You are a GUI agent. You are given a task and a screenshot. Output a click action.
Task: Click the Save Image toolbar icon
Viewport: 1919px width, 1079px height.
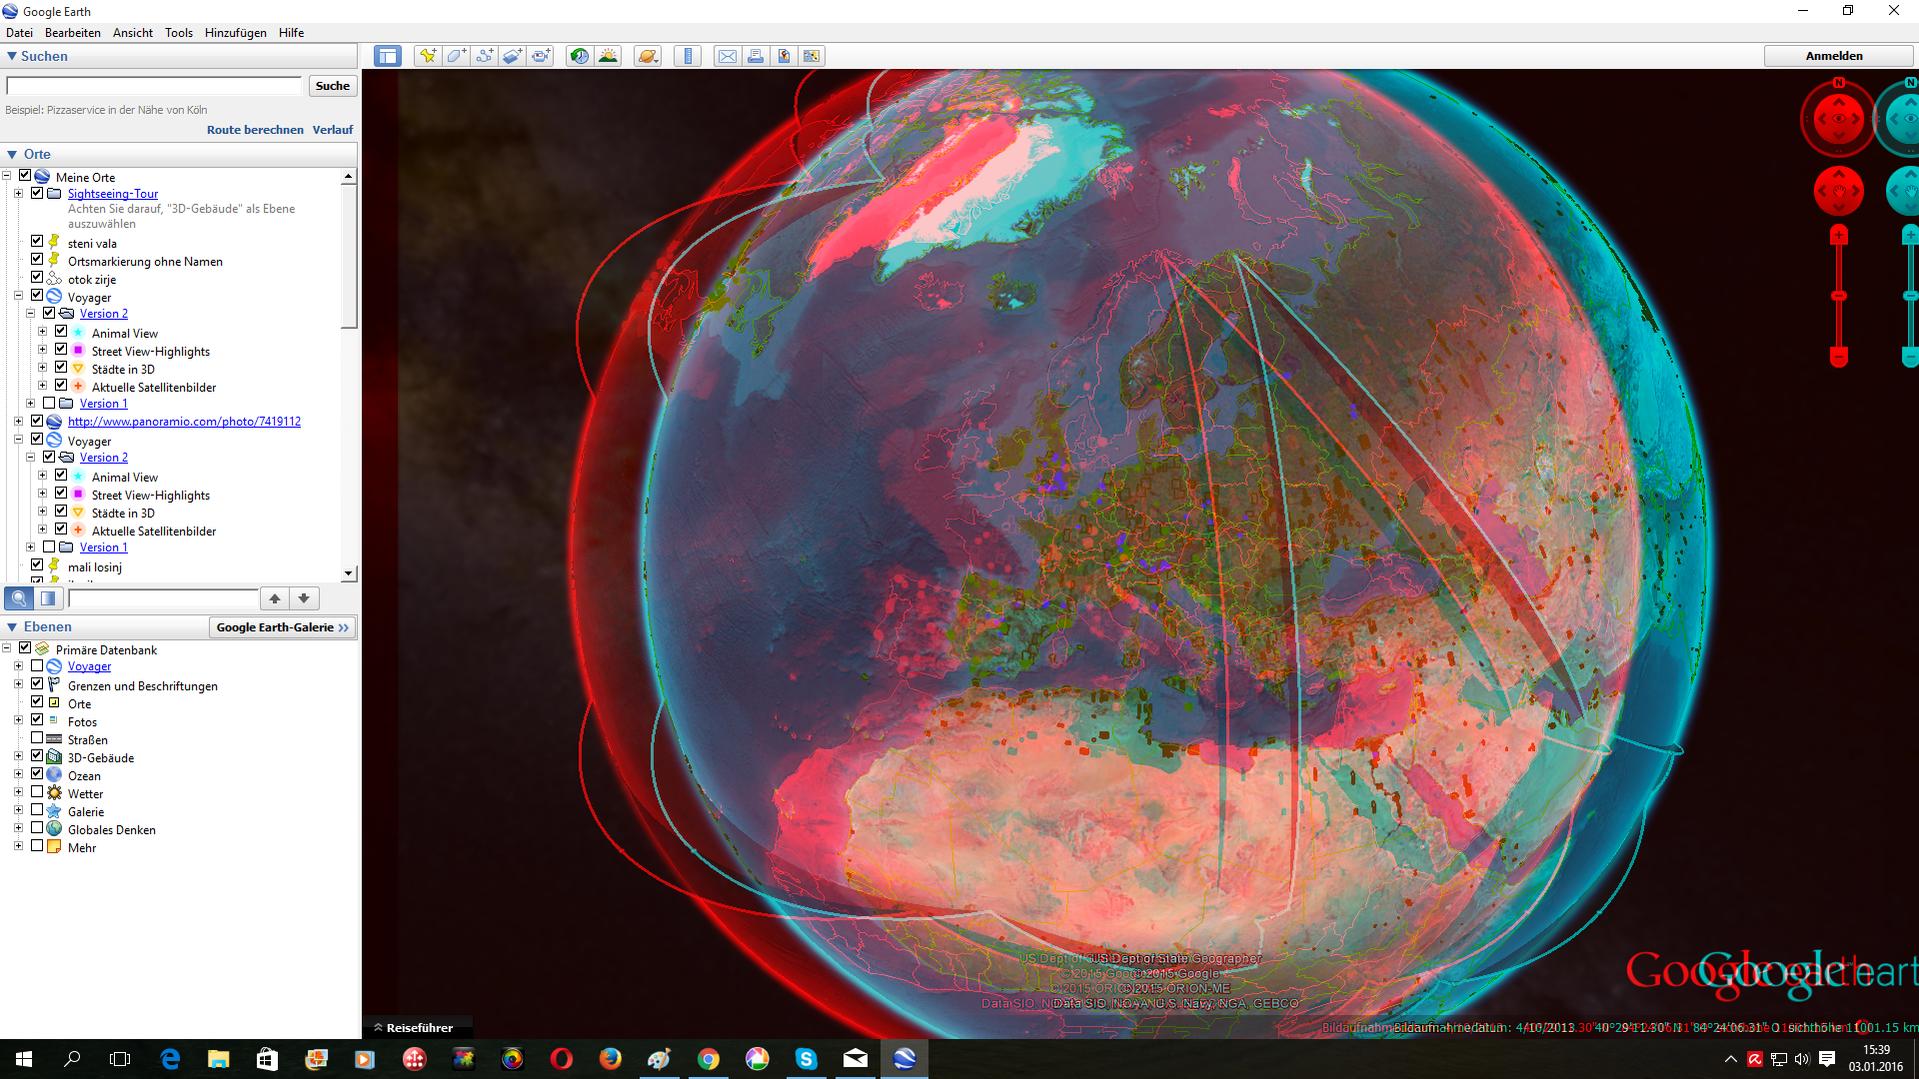click(783, 56)
